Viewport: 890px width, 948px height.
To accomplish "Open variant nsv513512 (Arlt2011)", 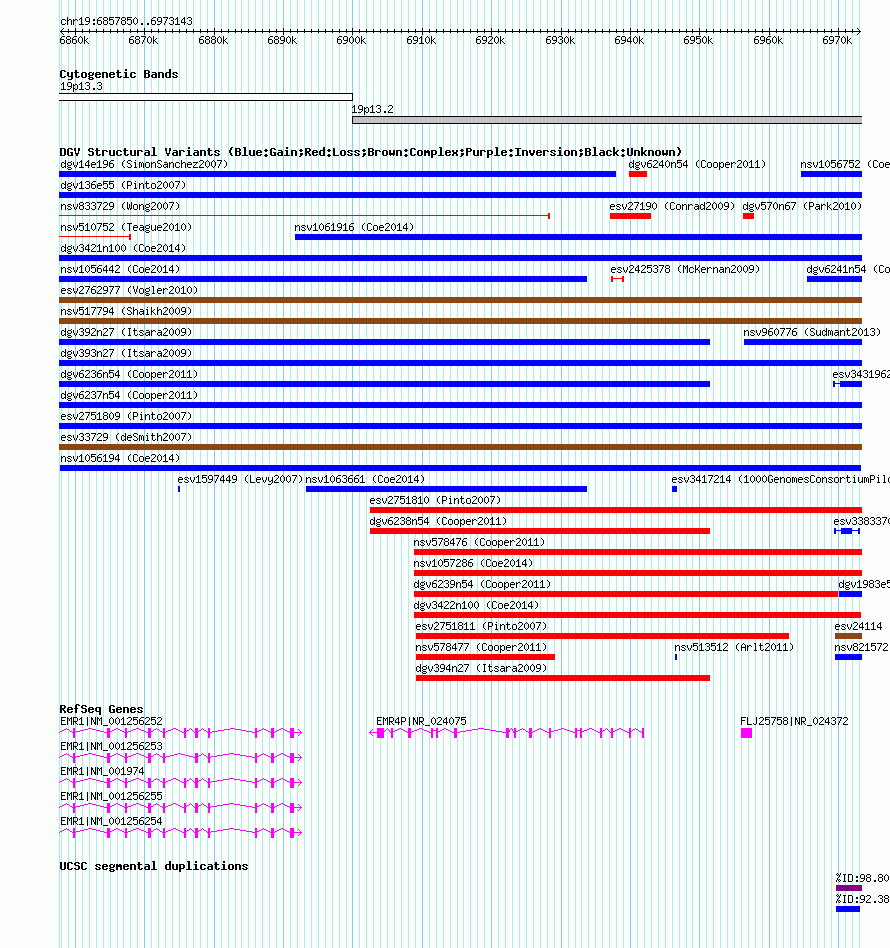I will tap(734, 648).
